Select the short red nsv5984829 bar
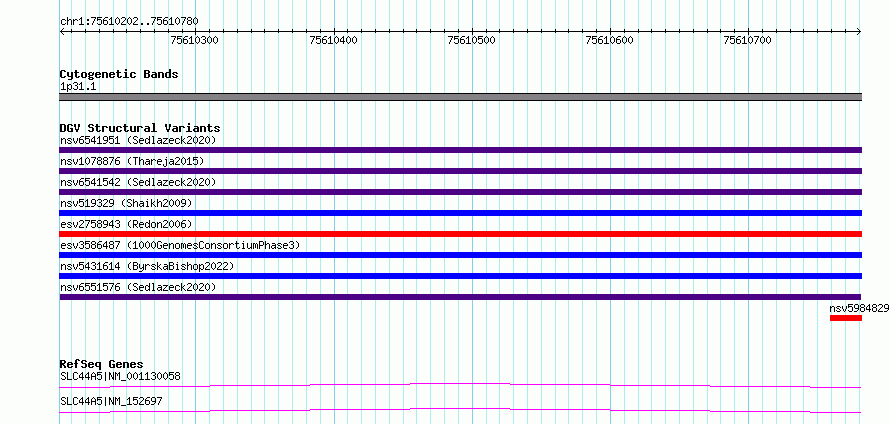 (846, 318)
